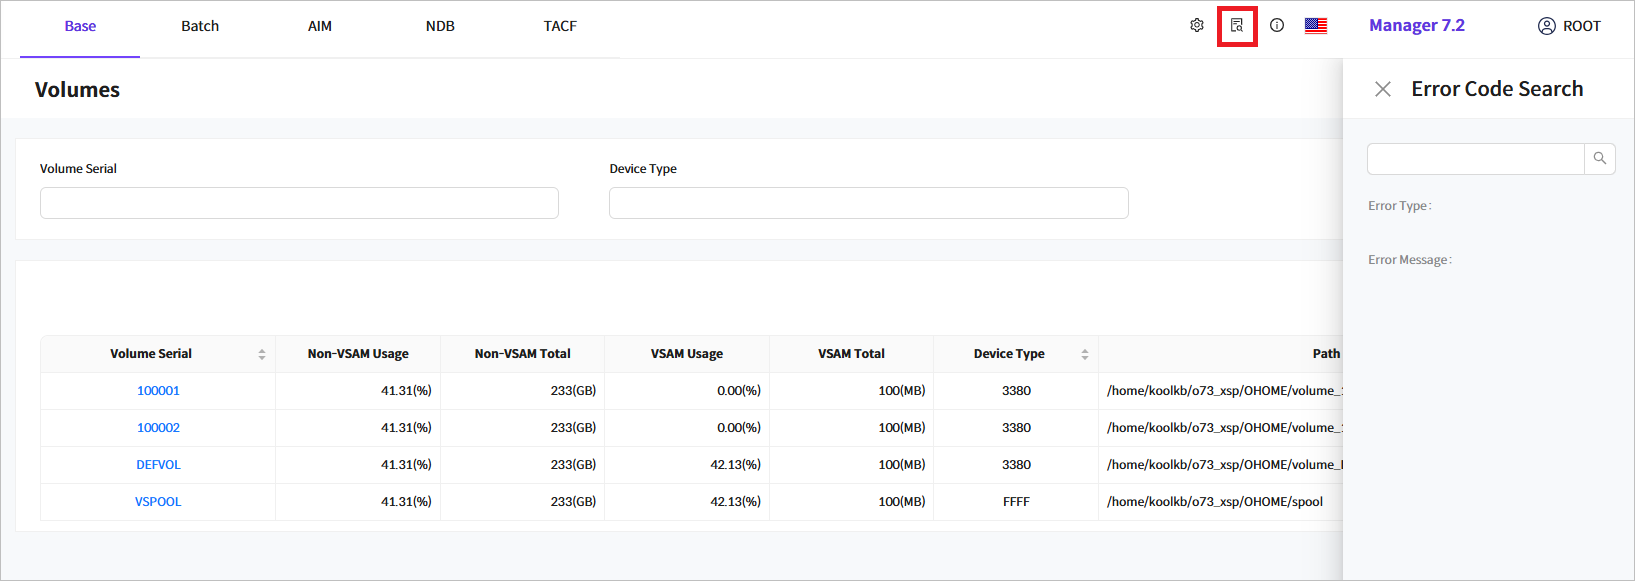Open volume 100002 link
Screen dimensions: 1635x581
158,428
